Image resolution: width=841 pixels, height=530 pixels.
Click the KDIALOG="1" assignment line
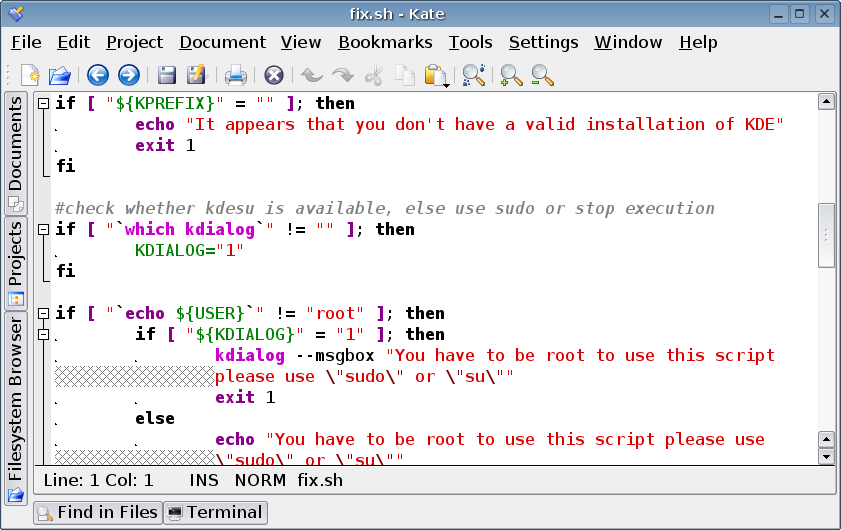pyautogui.click(x=189, y=250)
